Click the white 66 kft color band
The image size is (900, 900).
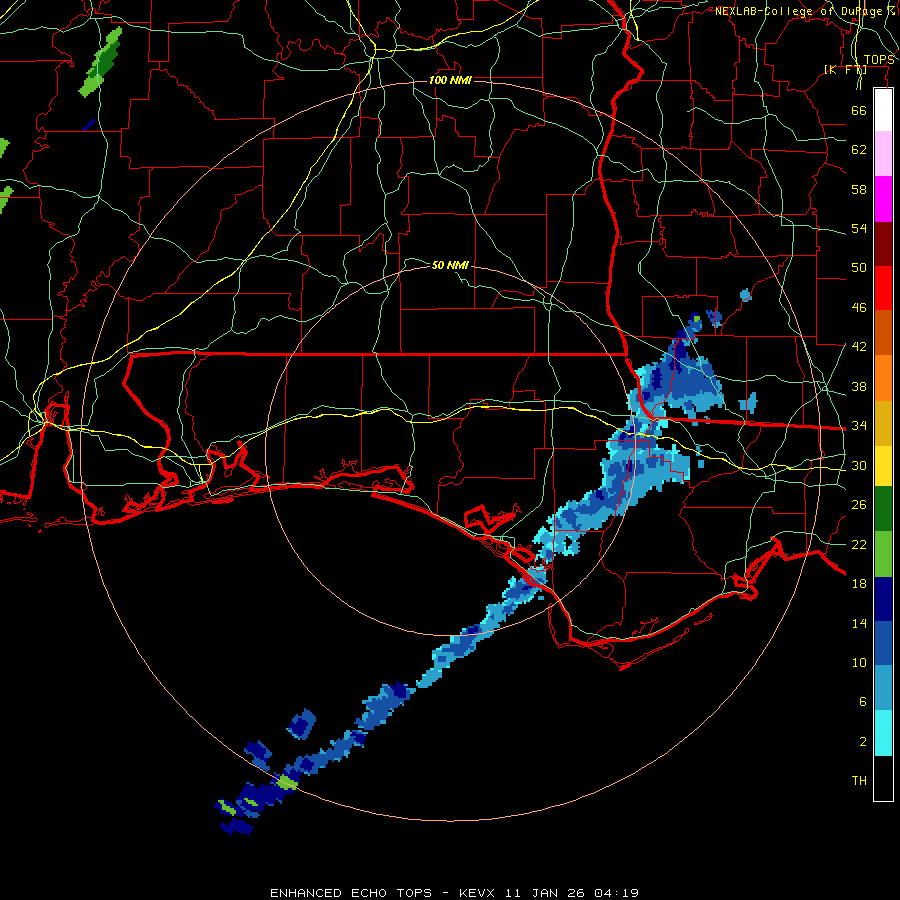(x=883, y=110)
